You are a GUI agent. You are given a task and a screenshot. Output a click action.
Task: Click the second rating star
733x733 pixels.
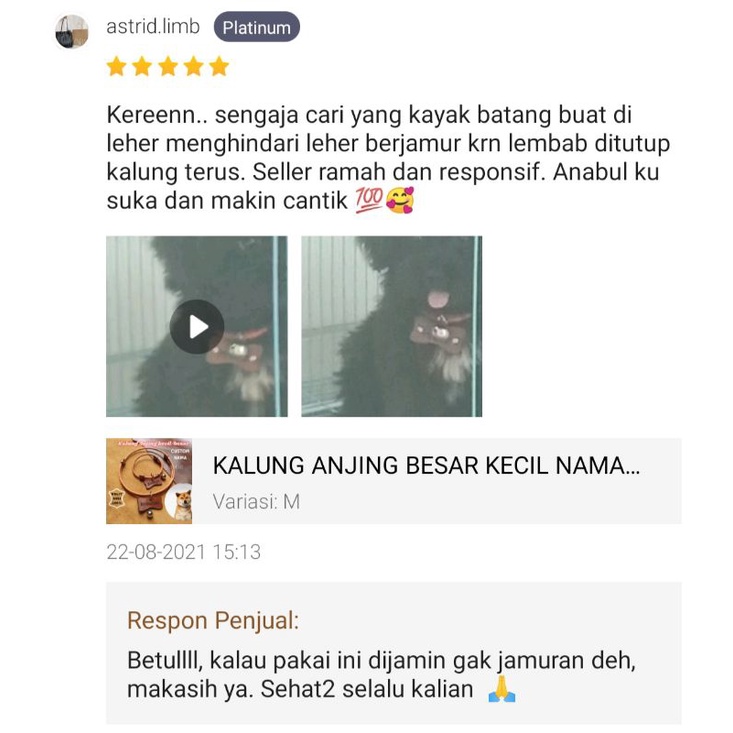pyautogui.click(x=142, y=66)
